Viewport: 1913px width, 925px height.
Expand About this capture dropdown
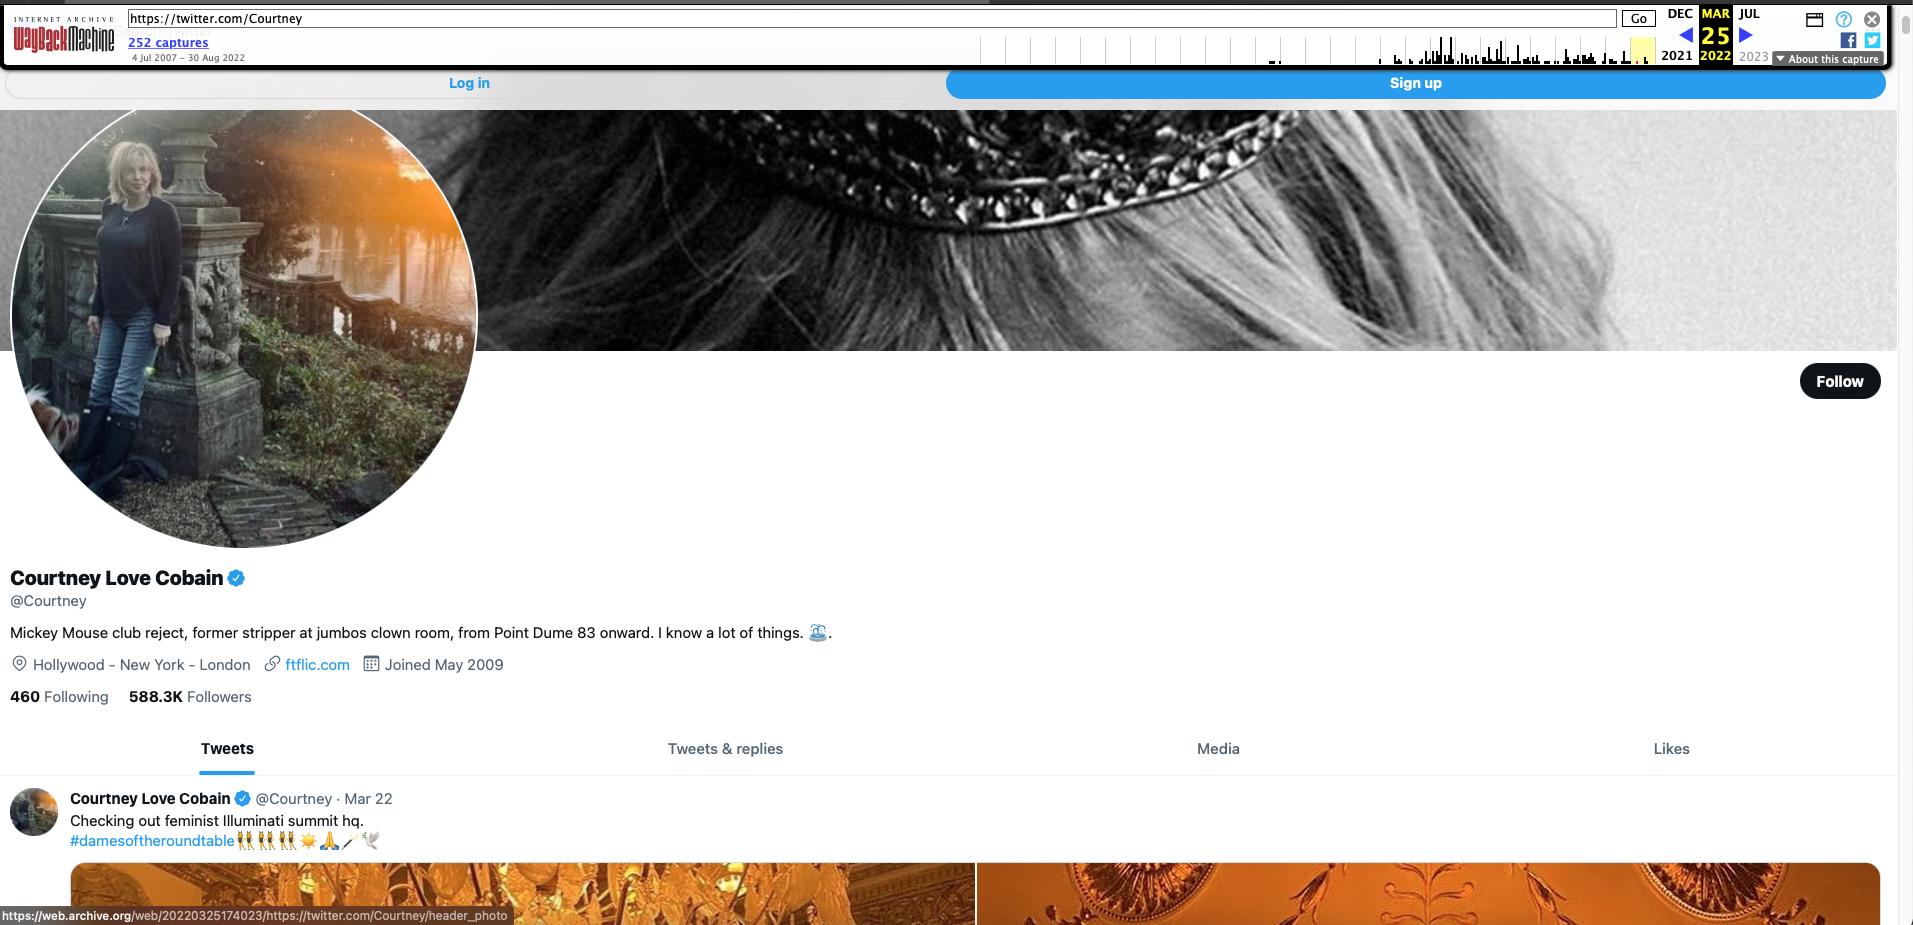tap(1828, 59)
